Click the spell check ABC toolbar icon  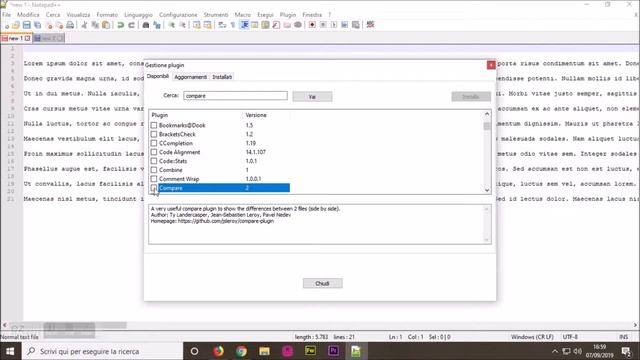click(370, 25)
